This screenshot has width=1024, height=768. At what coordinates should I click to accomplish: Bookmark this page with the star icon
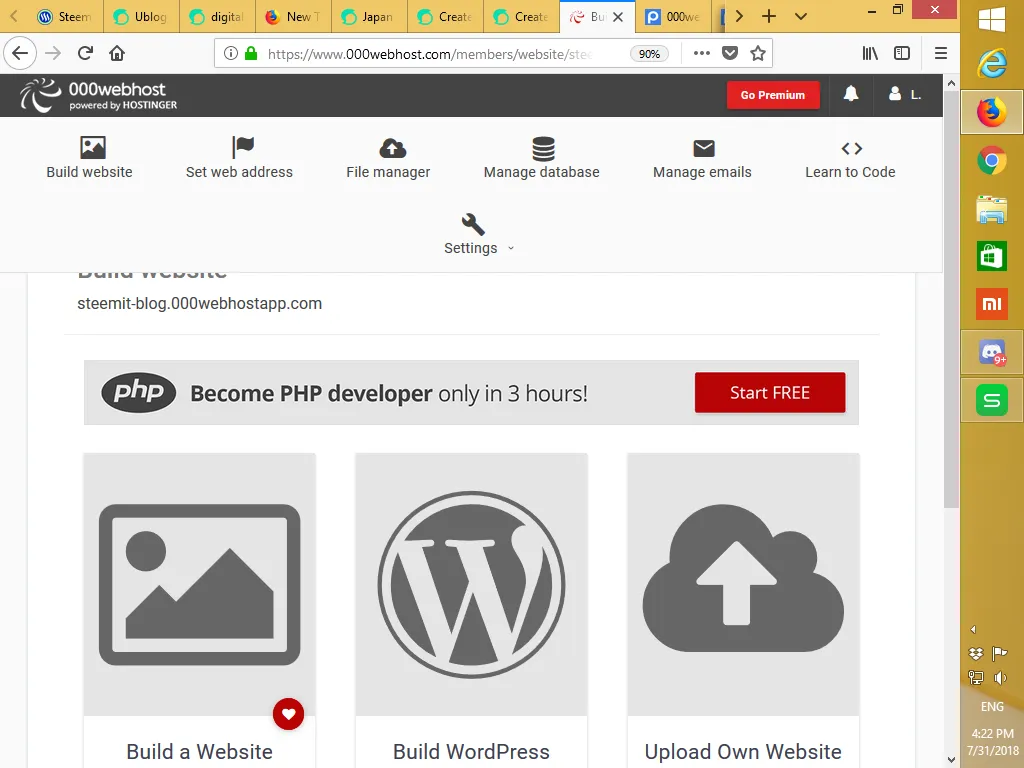[758, 54]
